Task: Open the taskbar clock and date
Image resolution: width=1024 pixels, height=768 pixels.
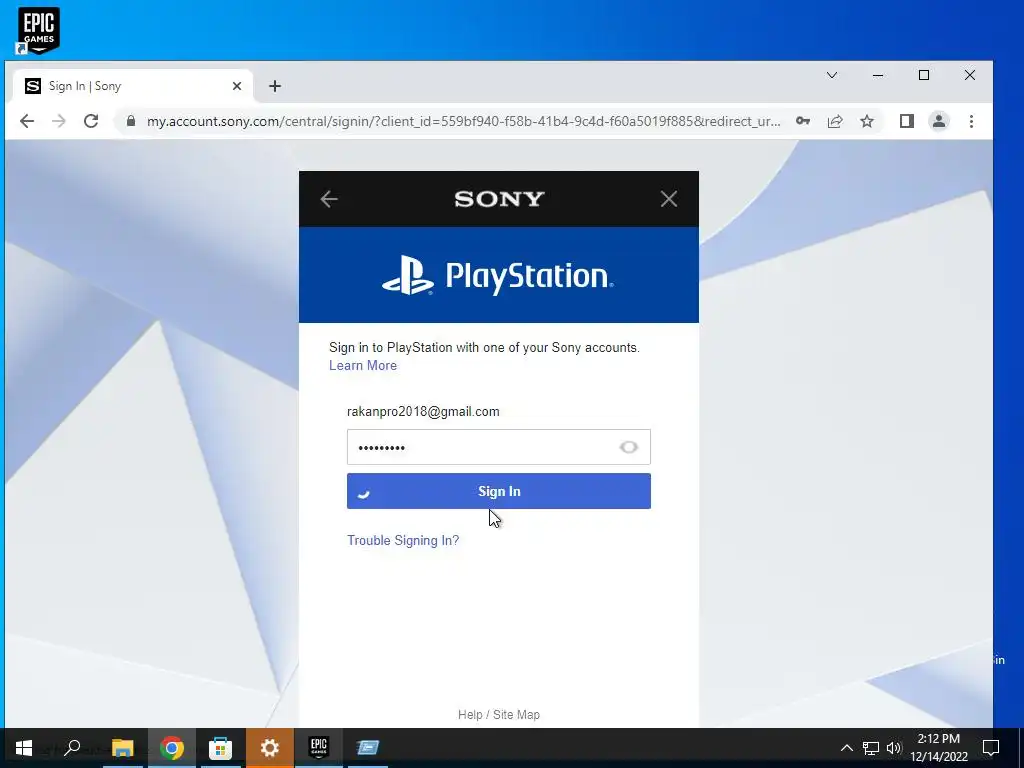Action: [938, 748]
